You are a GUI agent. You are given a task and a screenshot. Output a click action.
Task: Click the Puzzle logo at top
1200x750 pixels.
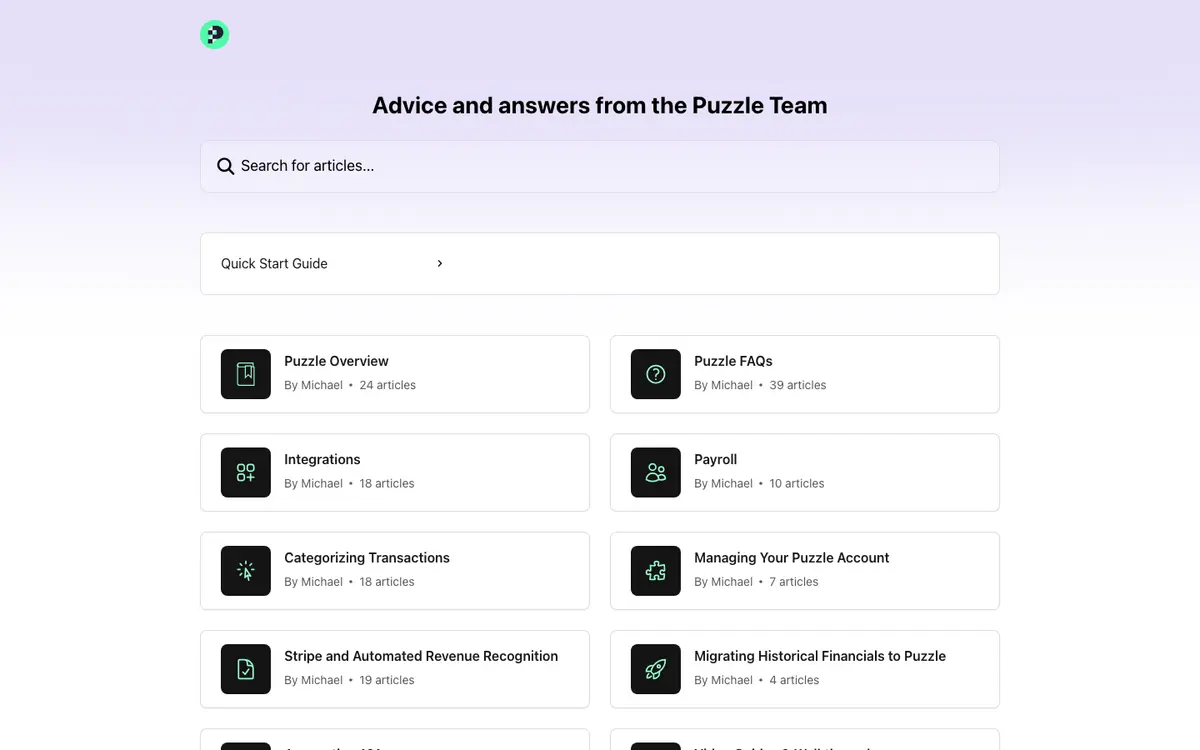click(215, 35)
